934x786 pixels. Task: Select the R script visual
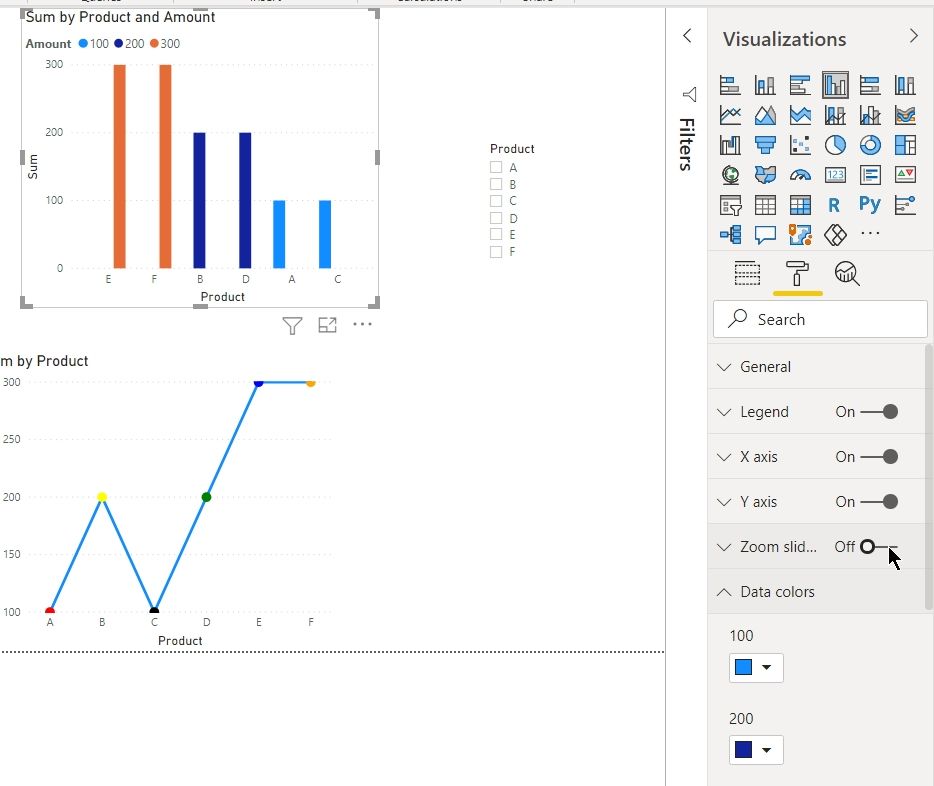834,205
